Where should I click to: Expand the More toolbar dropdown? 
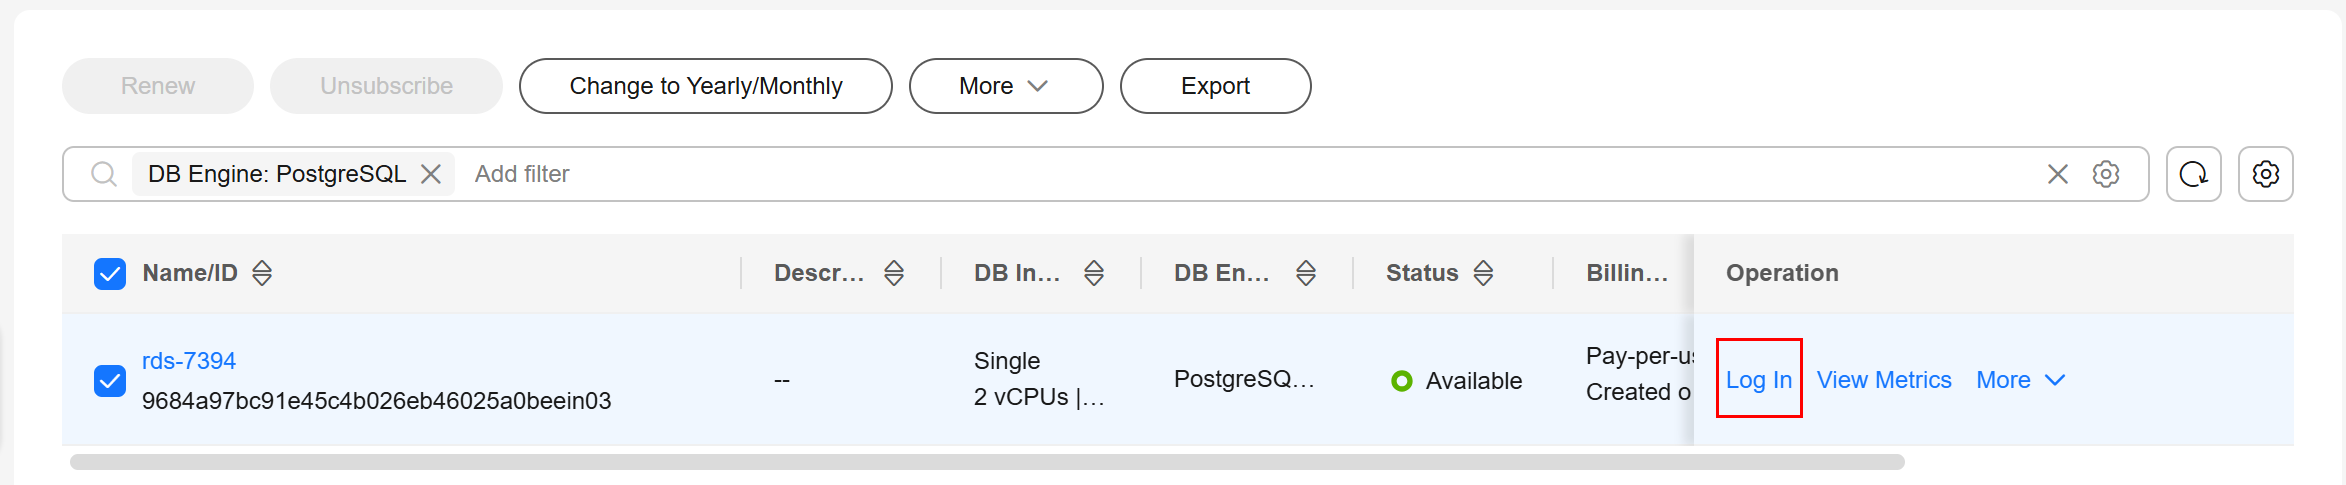point(1006,86)
